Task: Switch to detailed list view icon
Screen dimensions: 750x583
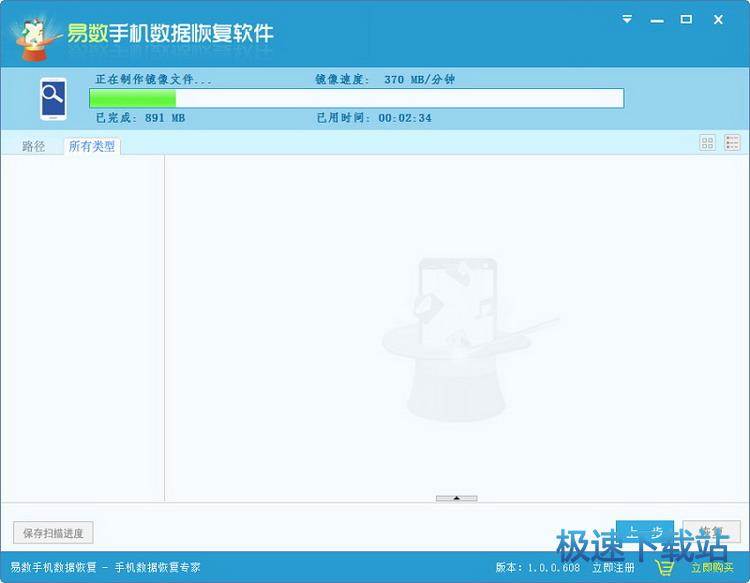Action: [732, 143]
